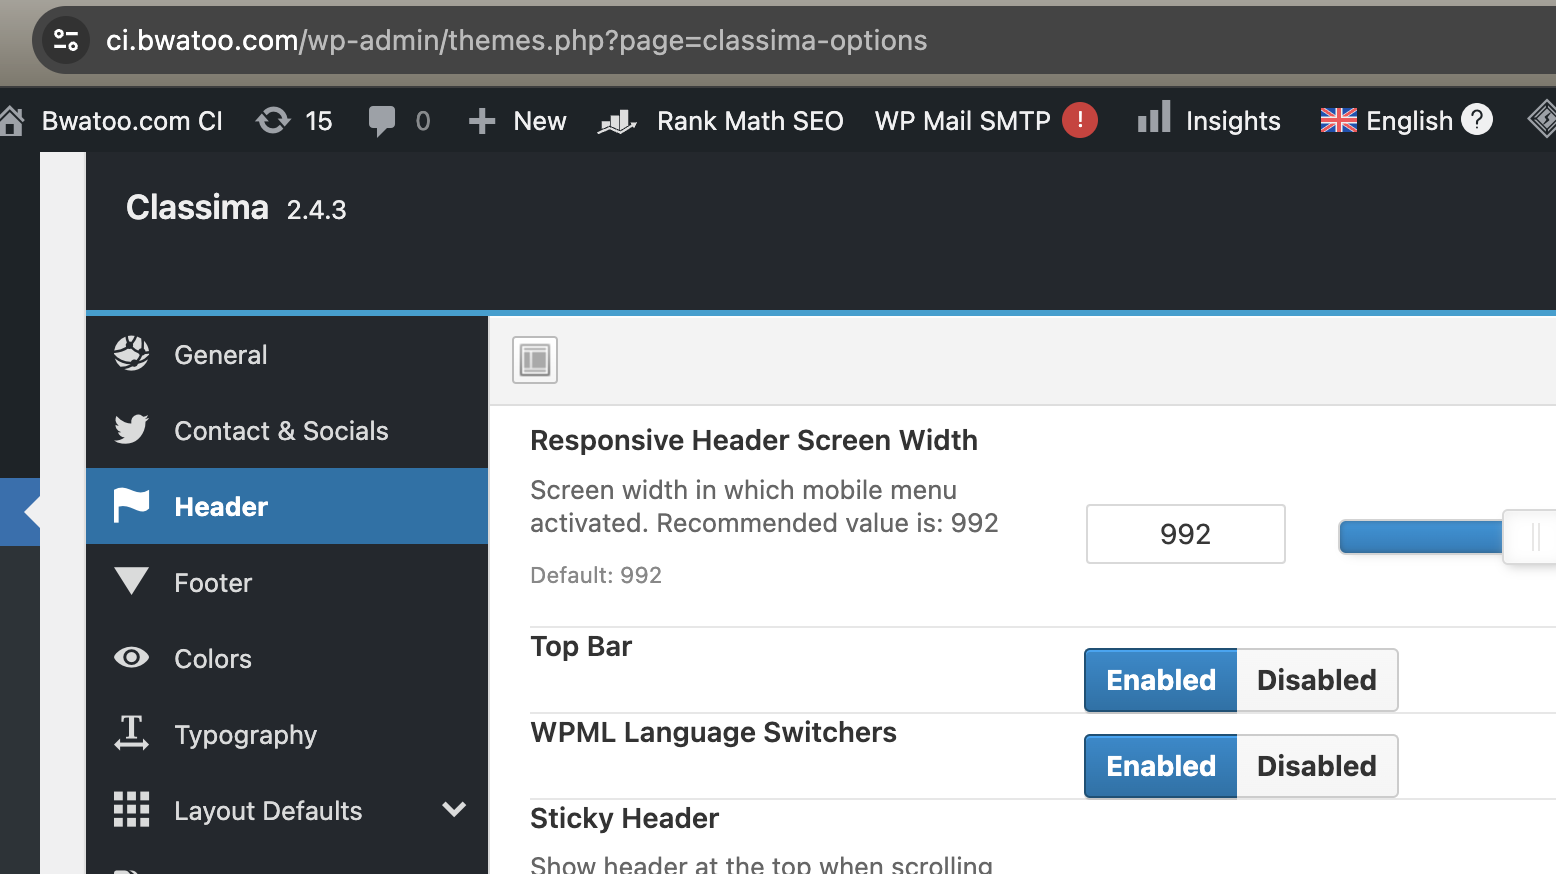The height and width of the screenshot is (874, 1556).
Task: Click the Insights bar chart icon
Action: tap(1154, 118)
